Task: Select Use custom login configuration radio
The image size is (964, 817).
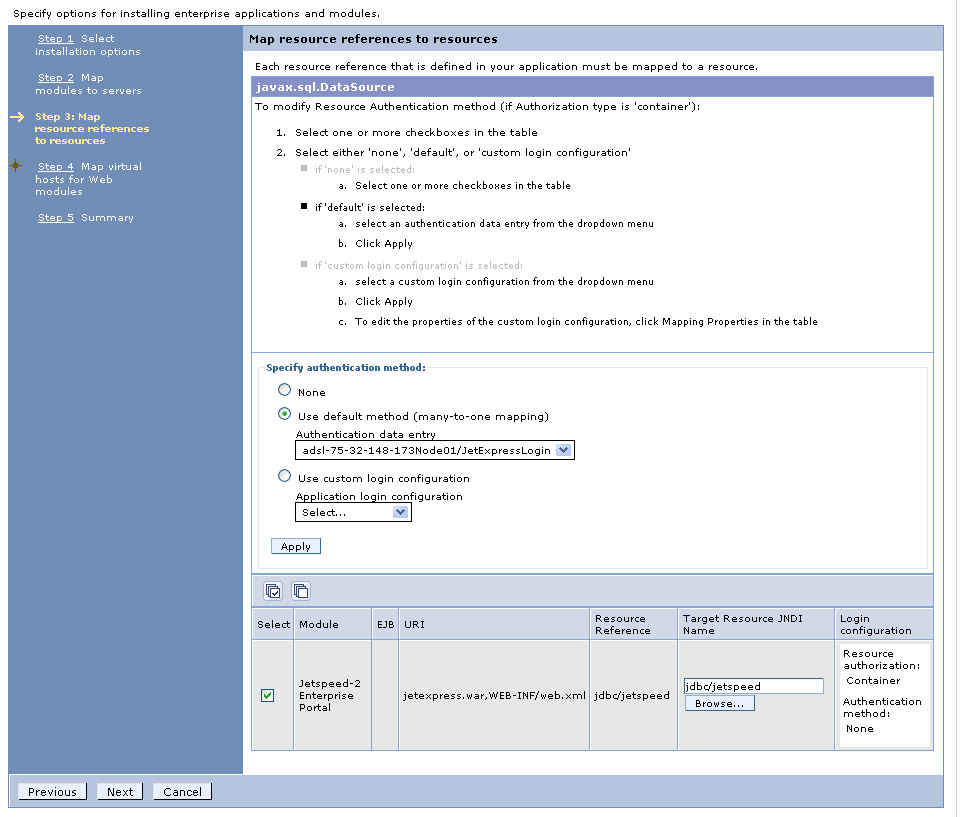Action: pos(285,477)
